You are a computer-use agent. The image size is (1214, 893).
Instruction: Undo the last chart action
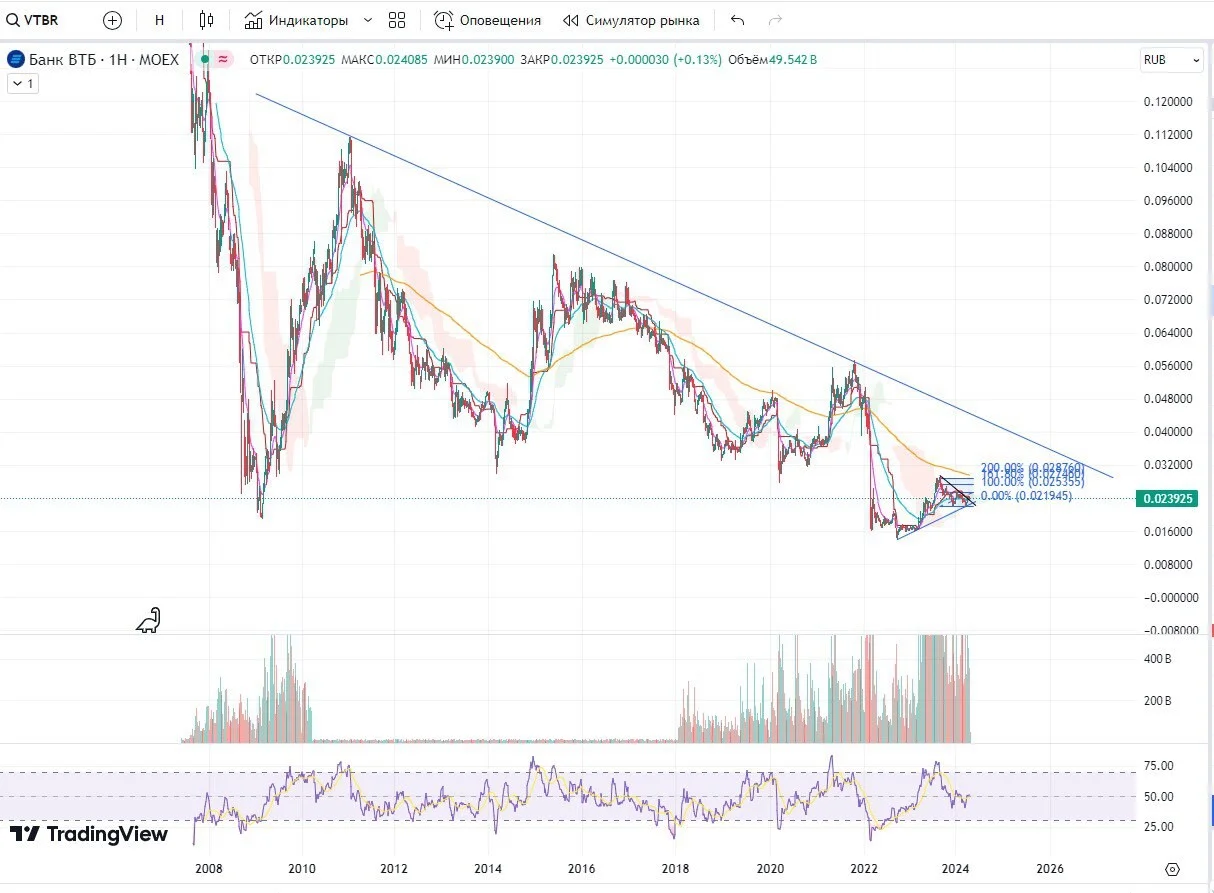(x=738, y=20)
